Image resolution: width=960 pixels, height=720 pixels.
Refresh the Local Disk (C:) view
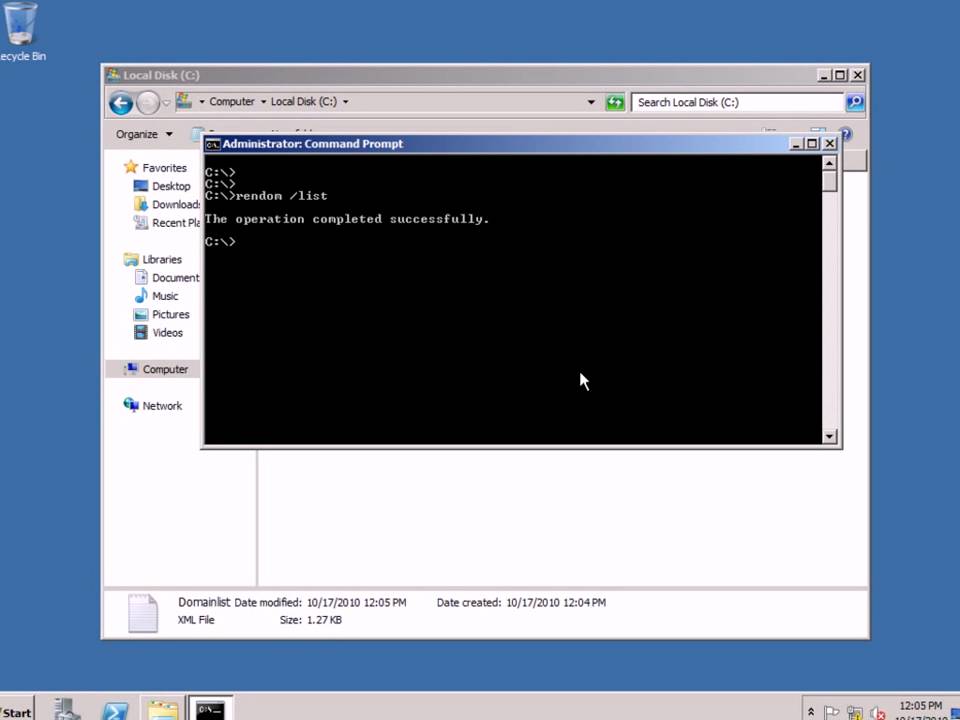tap(615, 102)
